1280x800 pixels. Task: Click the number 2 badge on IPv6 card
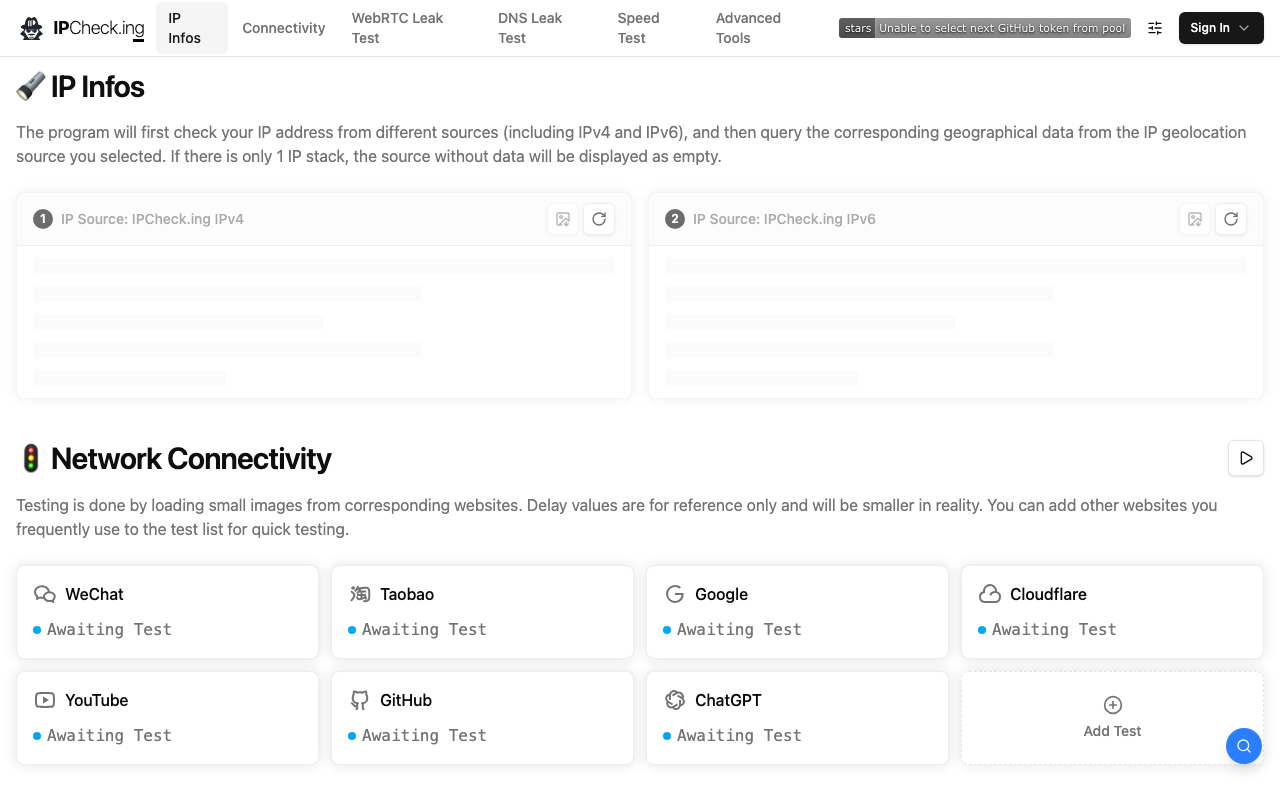point(675,219)
